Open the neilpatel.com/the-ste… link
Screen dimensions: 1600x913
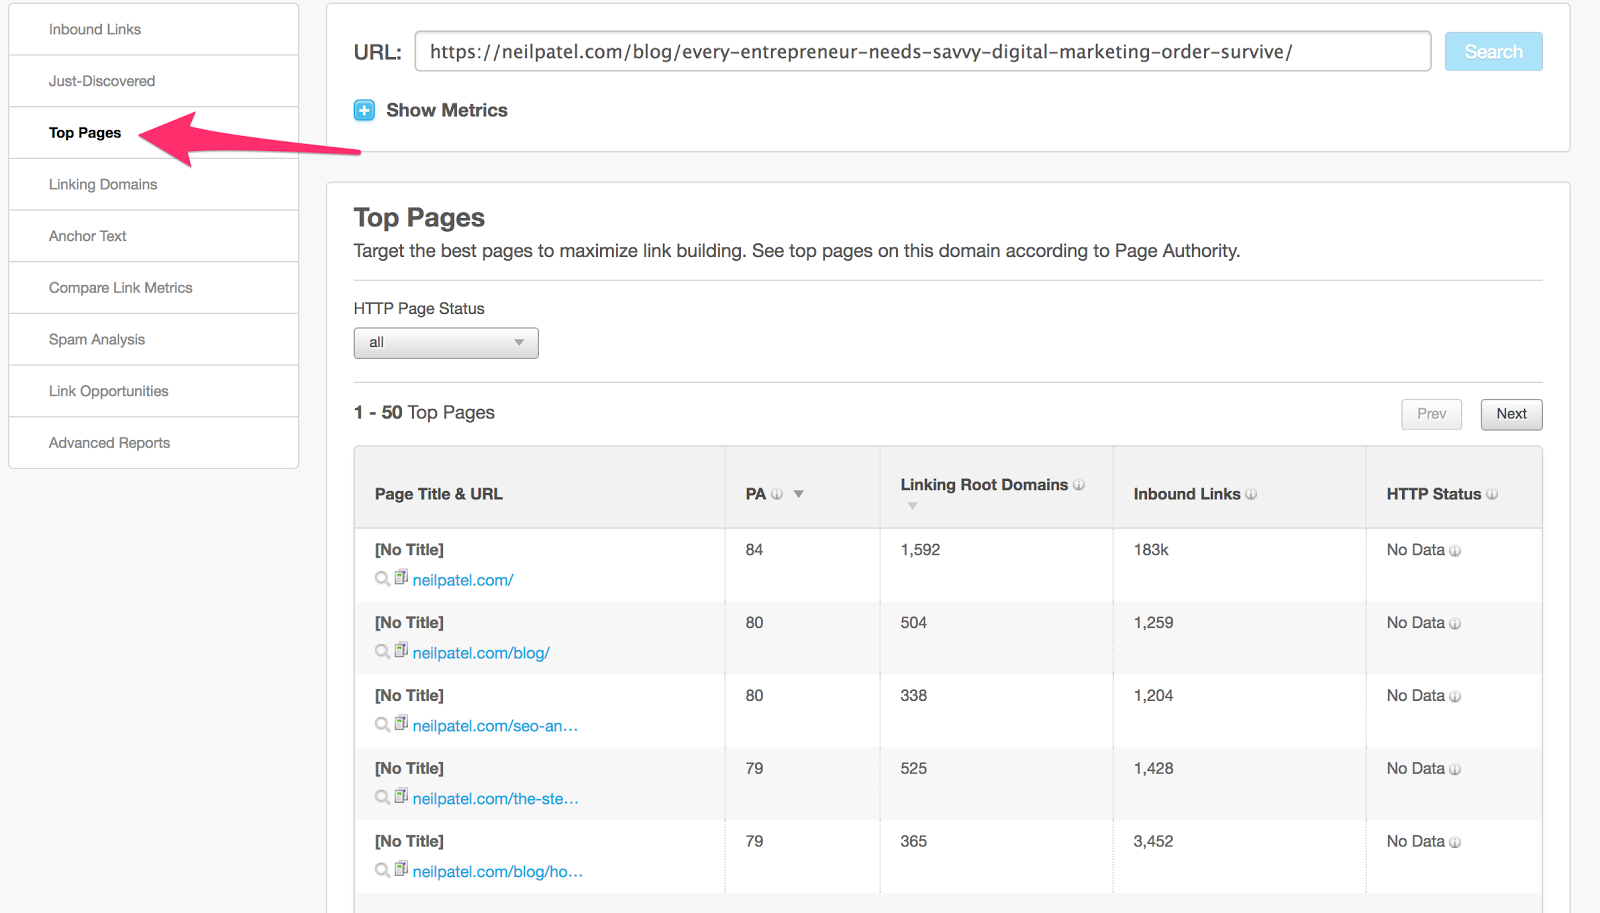pyautogui.click(x=496, y=799)
